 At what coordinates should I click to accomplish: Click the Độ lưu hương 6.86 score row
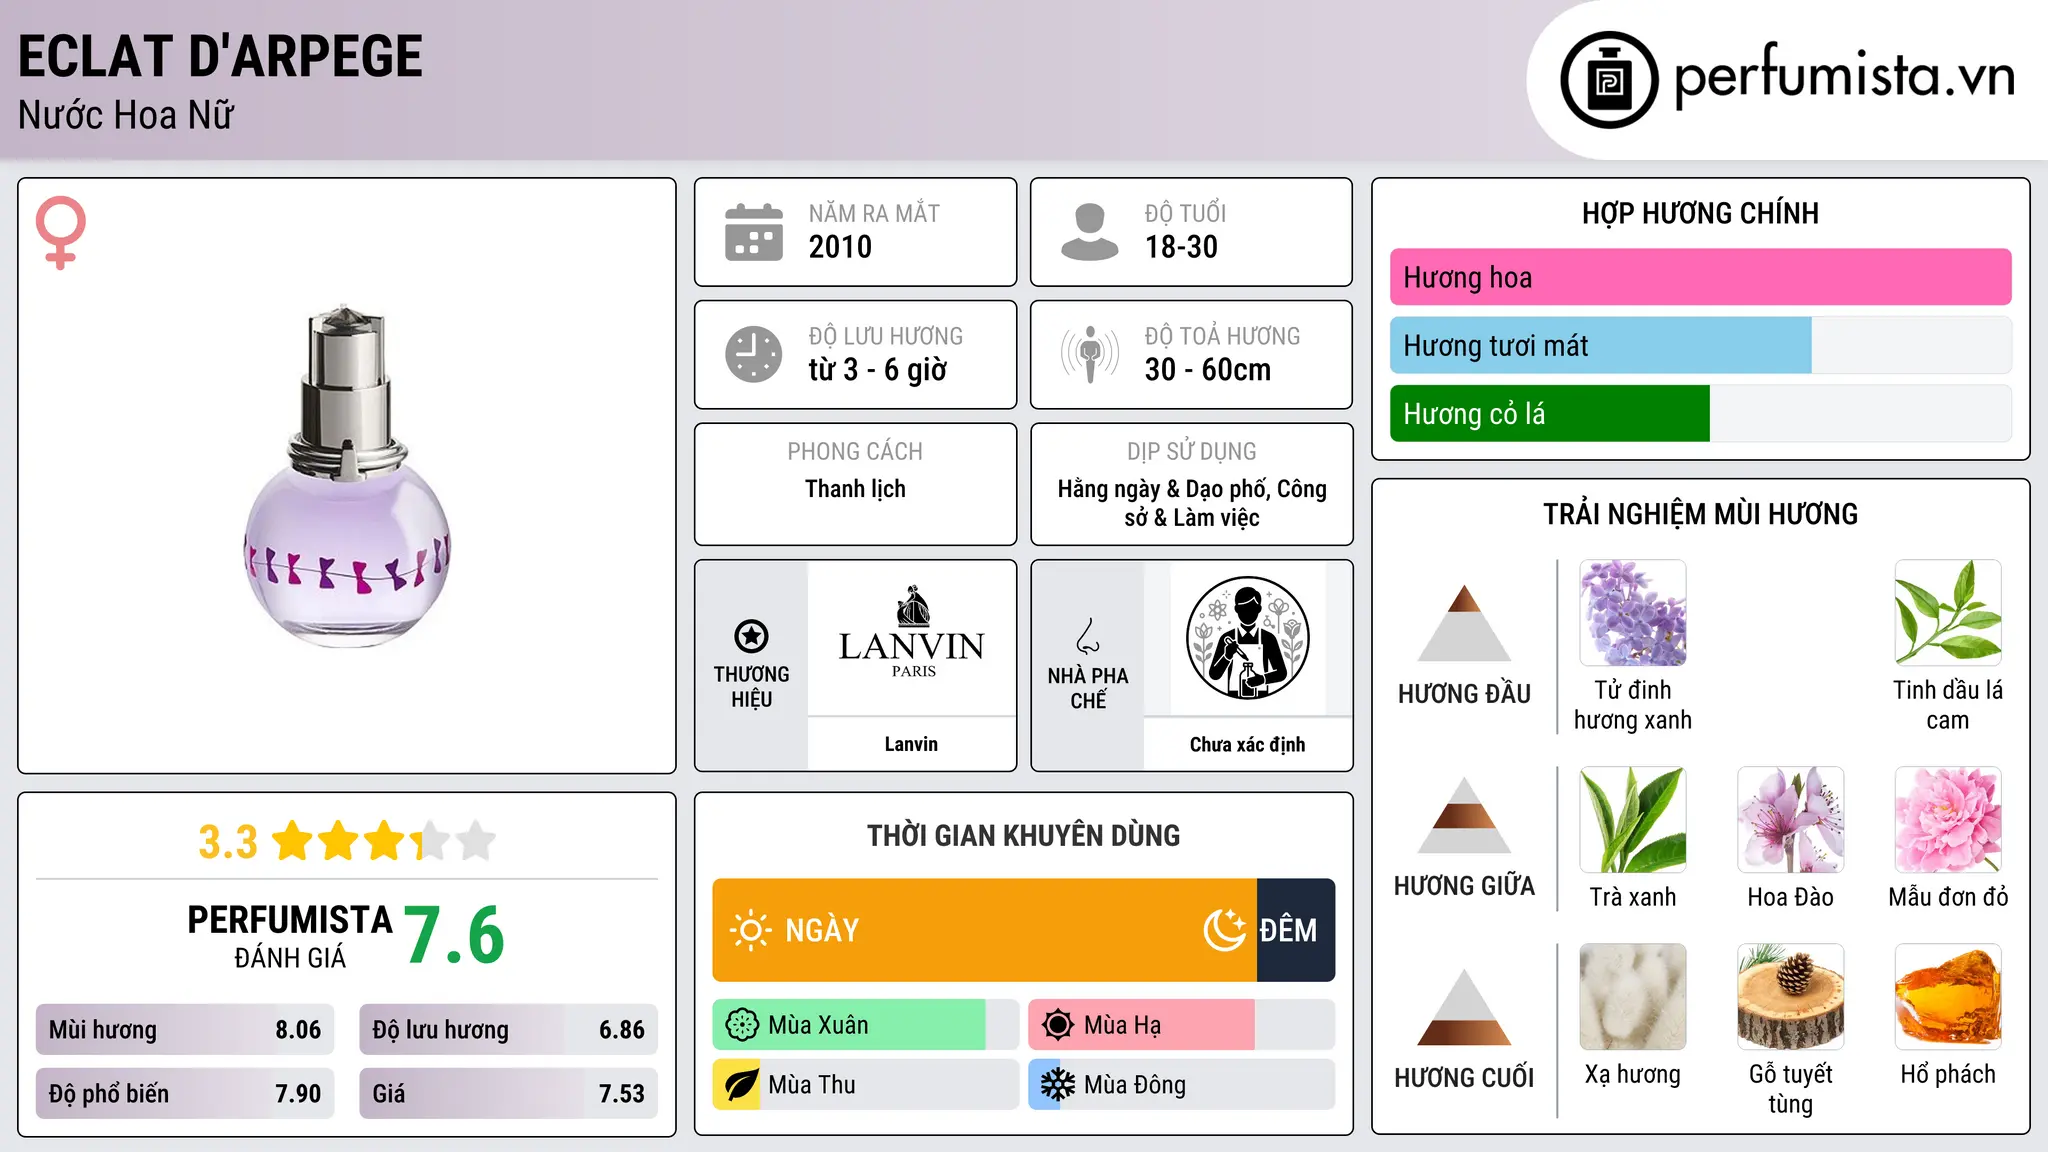click(x=508, y=1029)
